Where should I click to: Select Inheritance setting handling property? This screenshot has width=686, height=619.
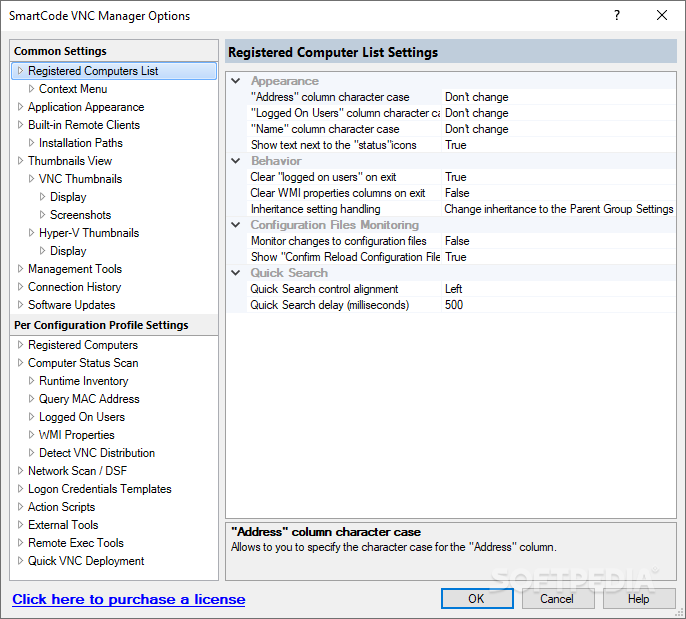[x=315, y=209]
